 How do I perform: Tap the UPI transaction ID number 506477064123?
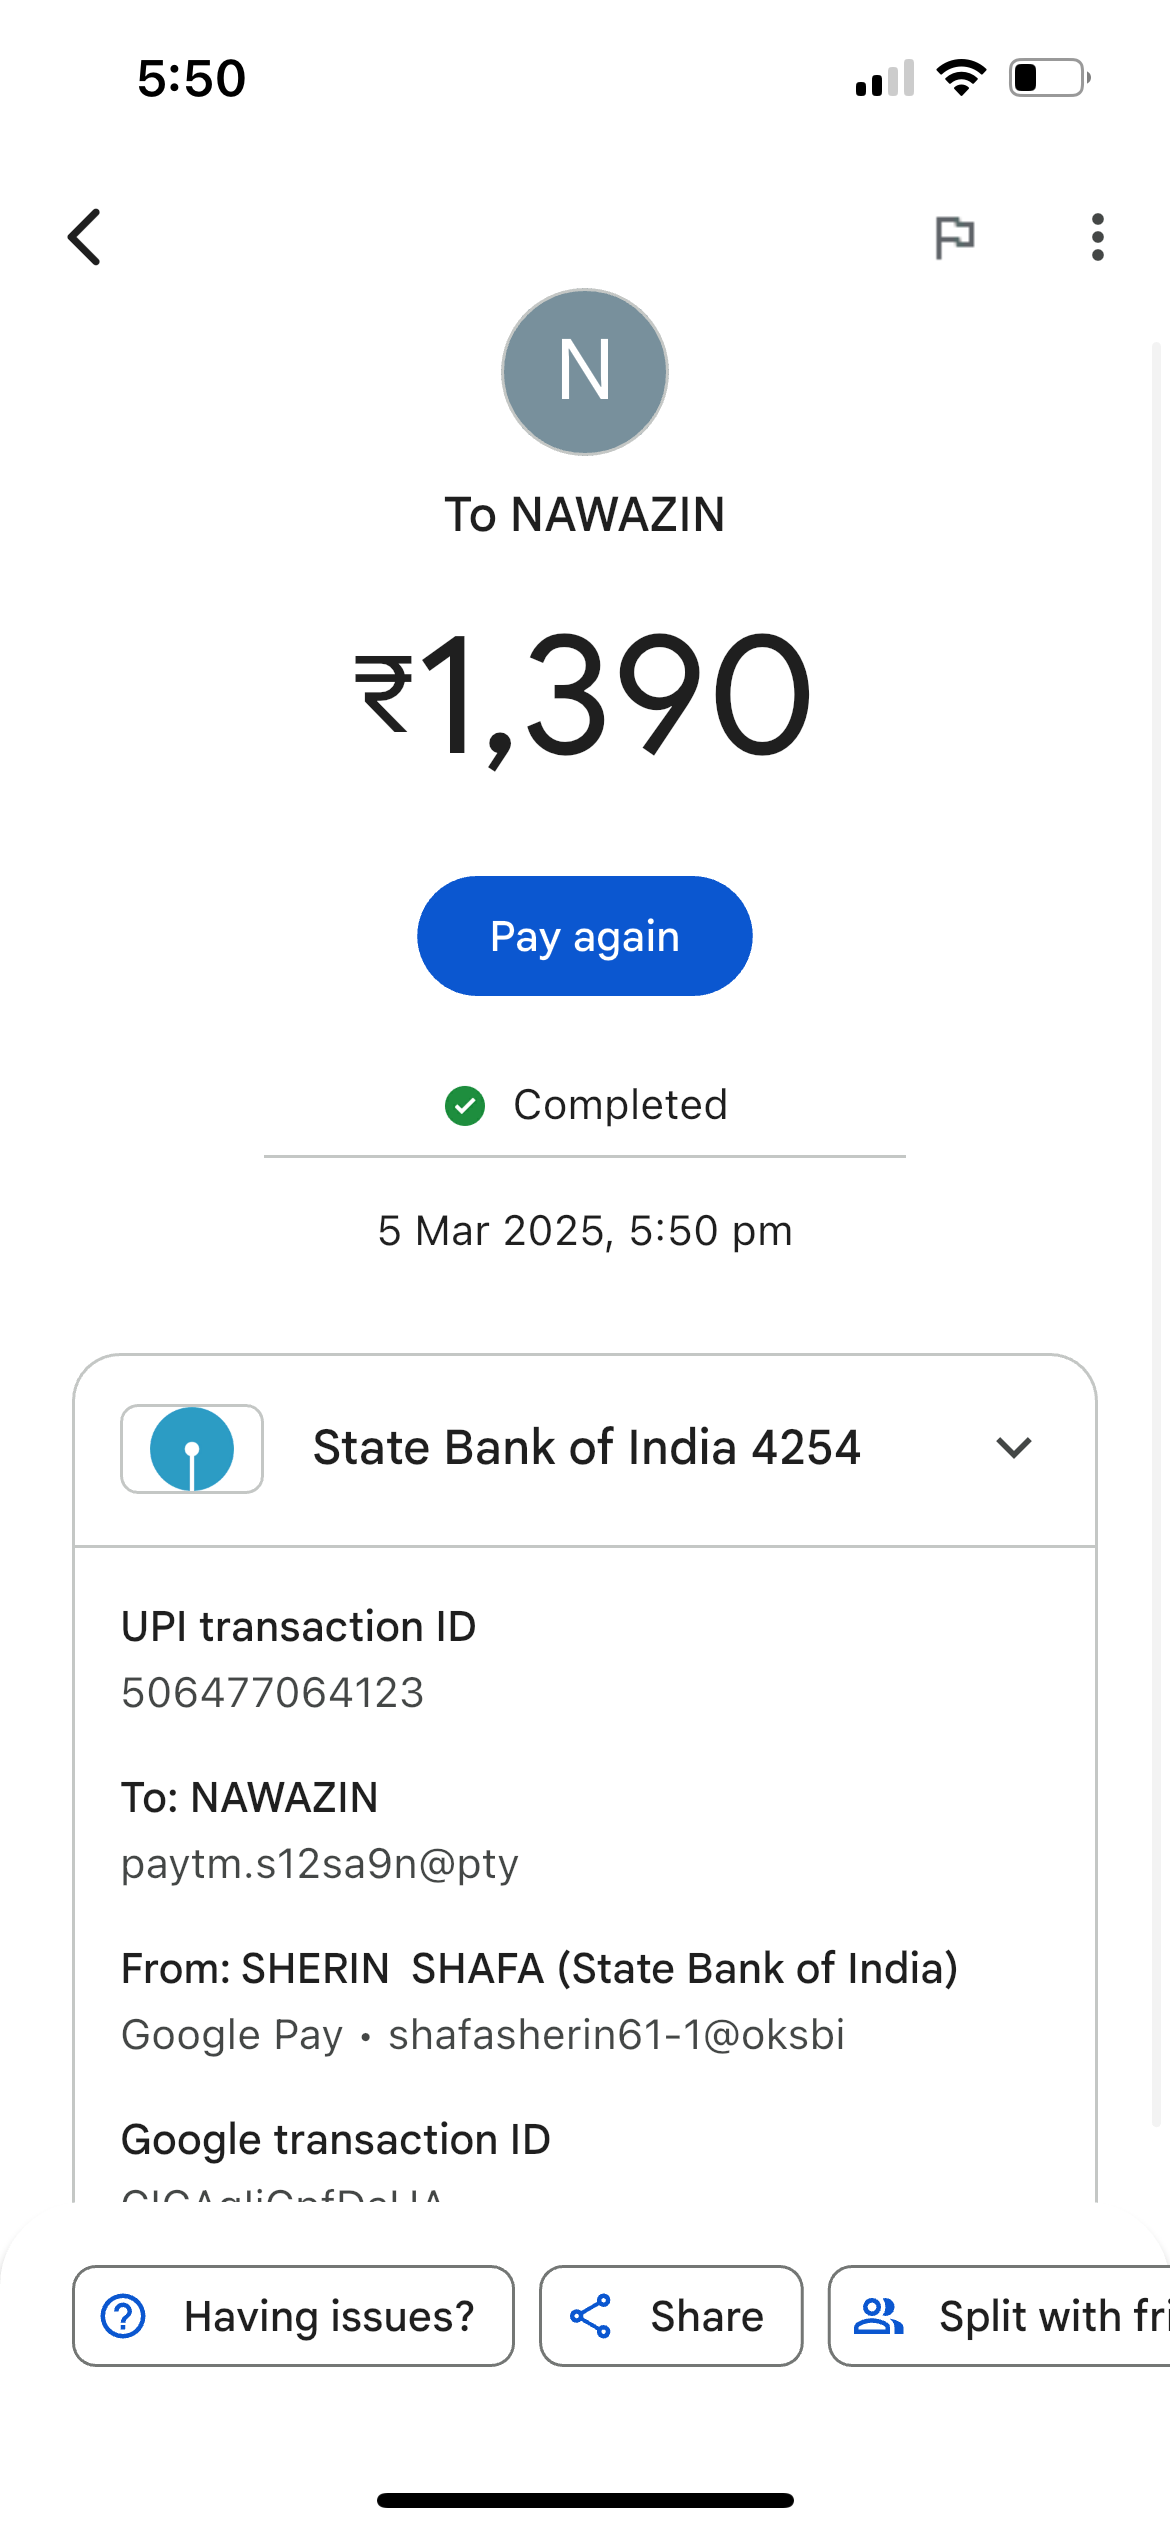pos(273,1693)
